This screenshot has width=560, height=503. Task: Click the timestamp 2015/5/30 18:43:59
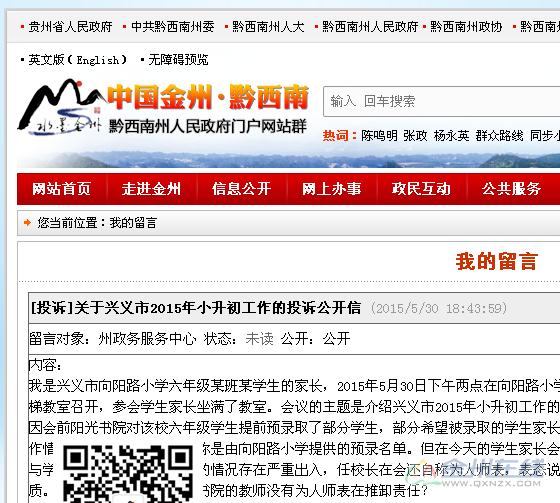tap(439, 308)
